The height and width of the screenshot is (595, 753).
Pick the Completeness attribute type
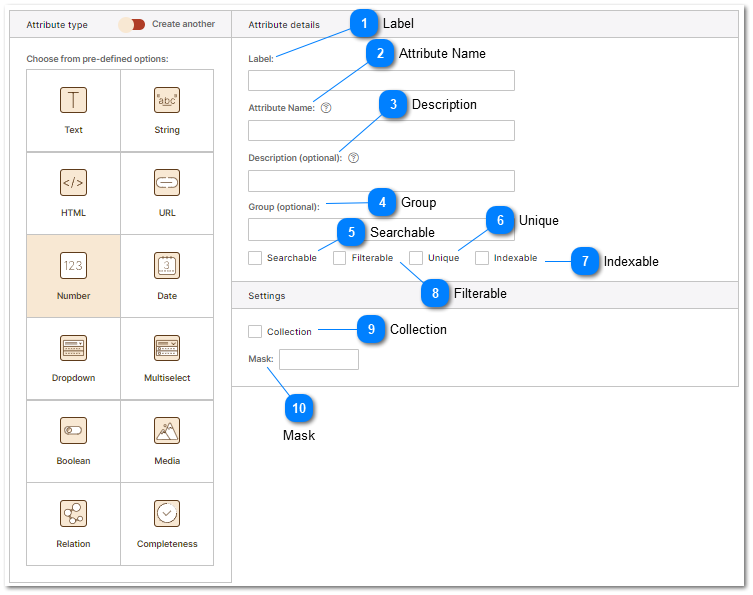[x=167, y=514]
